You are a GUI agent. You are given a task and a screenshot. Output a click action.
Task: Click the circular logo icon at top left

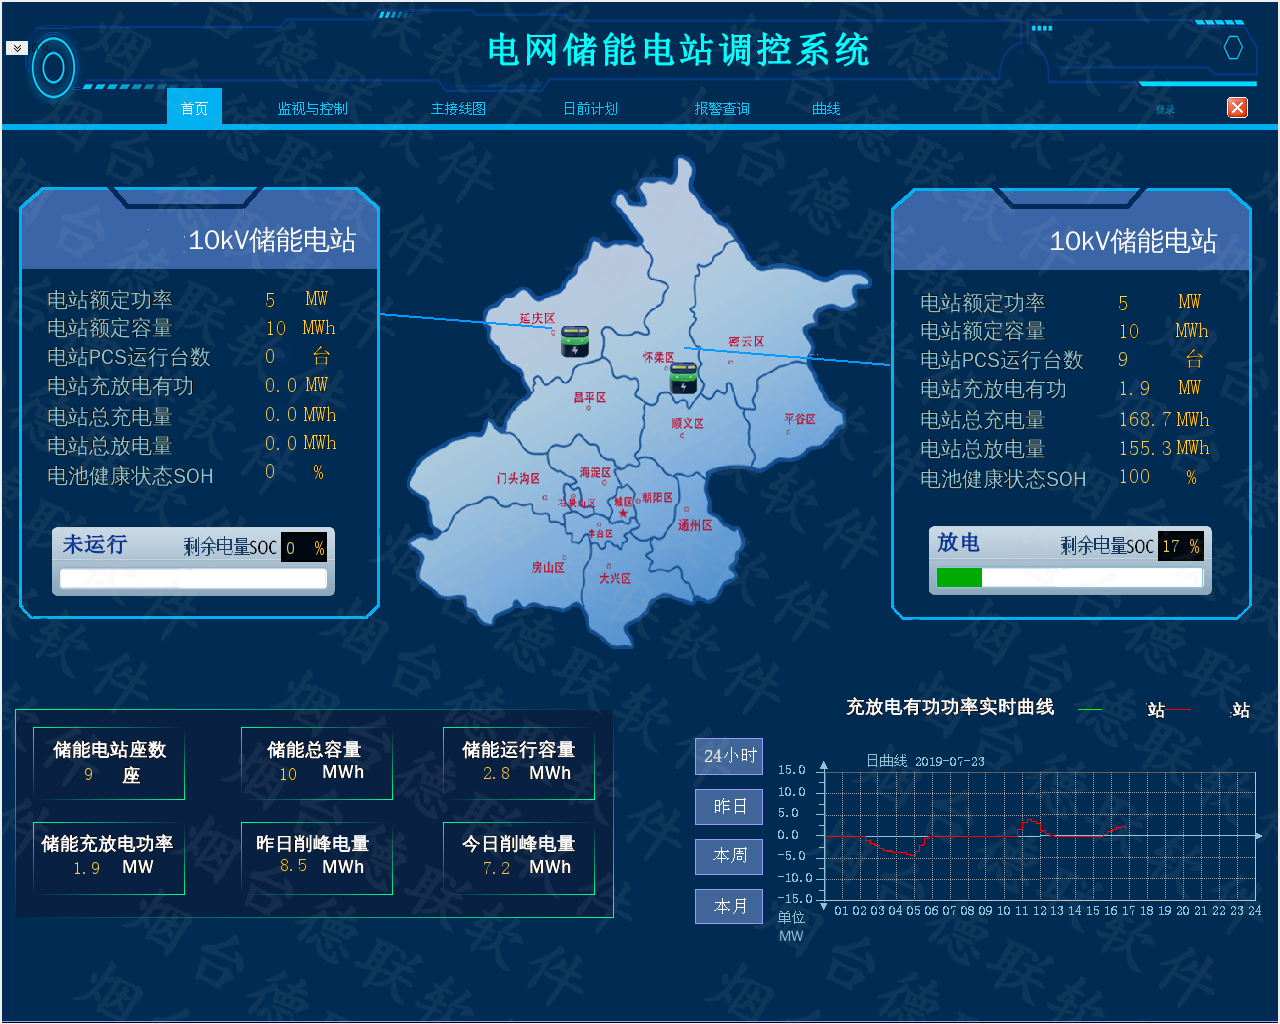pos(54,68)
